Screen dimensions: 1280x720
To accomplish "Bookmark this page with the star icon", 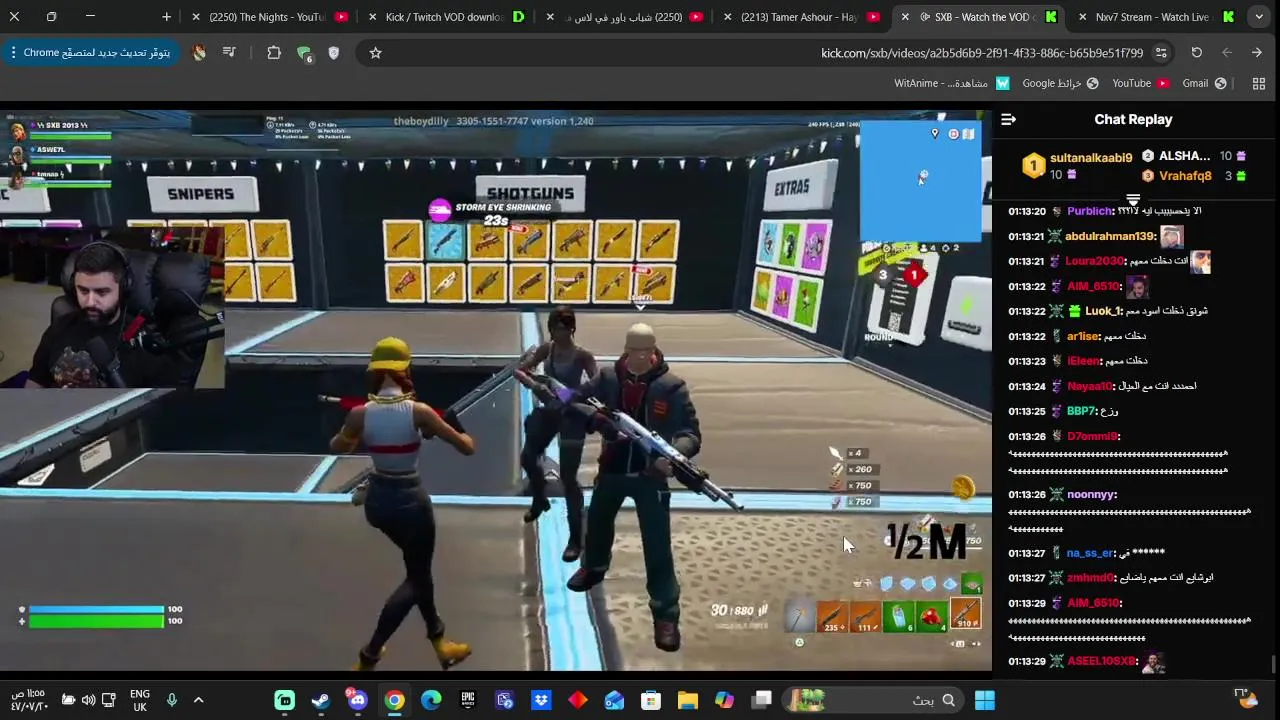I will pos(375,52).
